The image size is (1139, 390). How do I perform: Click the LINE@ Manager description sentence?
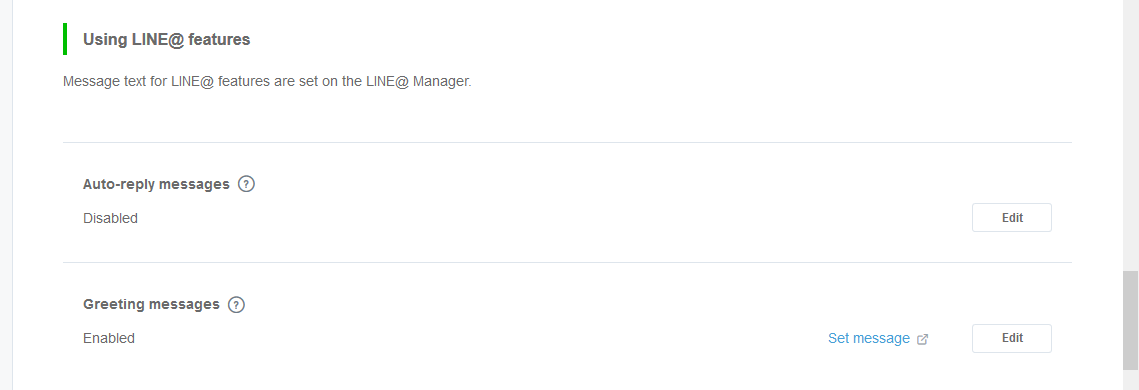point(267,81)
